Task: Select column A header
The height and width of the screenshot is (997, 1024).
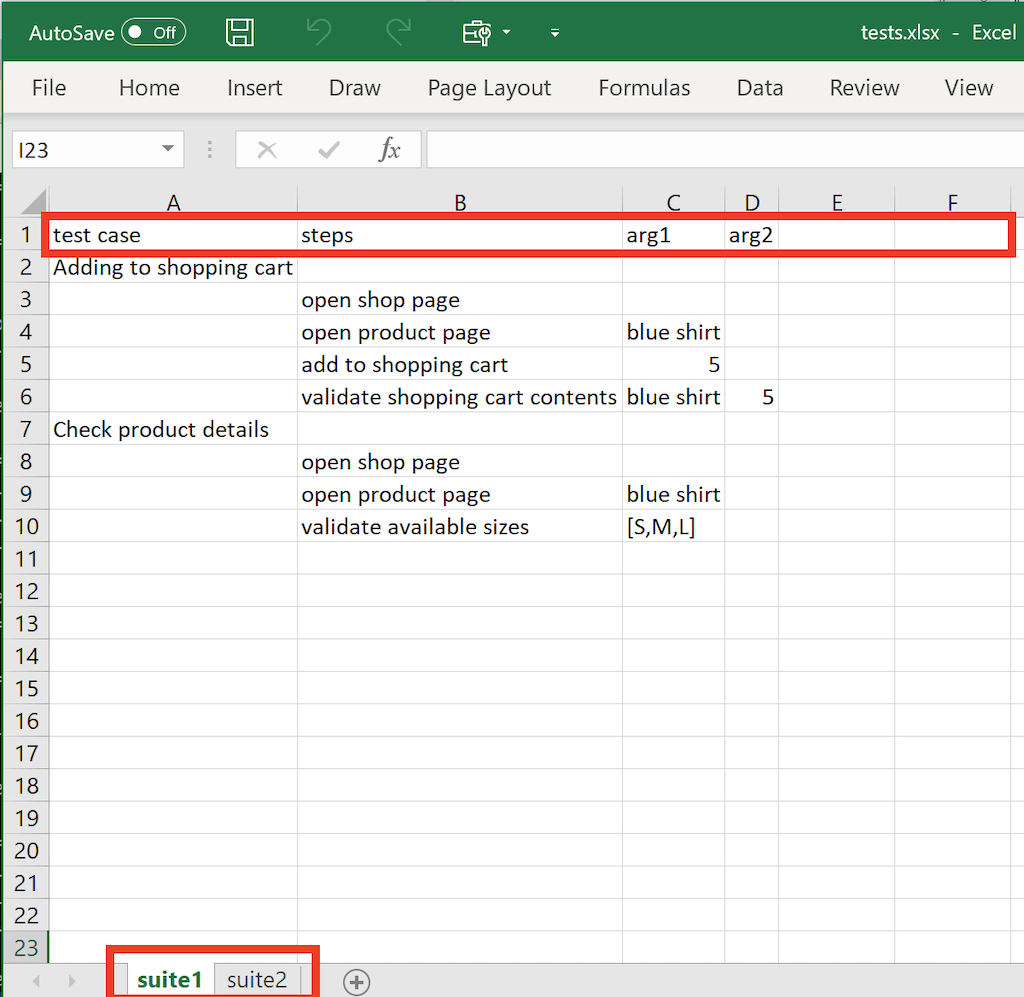Action: tap(173, 202)
